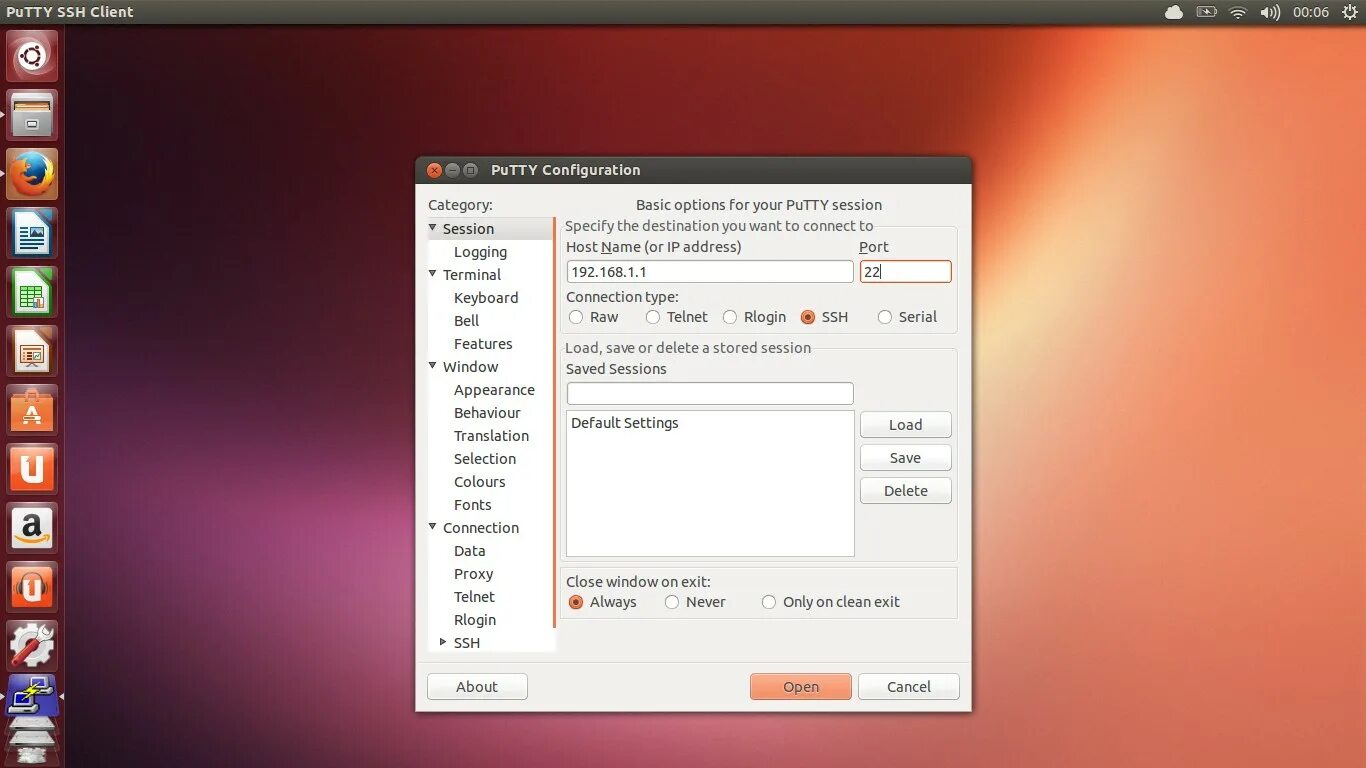Open the system gear session menu
Viewport: 1366px width, 768px height.
[1350, 12]
